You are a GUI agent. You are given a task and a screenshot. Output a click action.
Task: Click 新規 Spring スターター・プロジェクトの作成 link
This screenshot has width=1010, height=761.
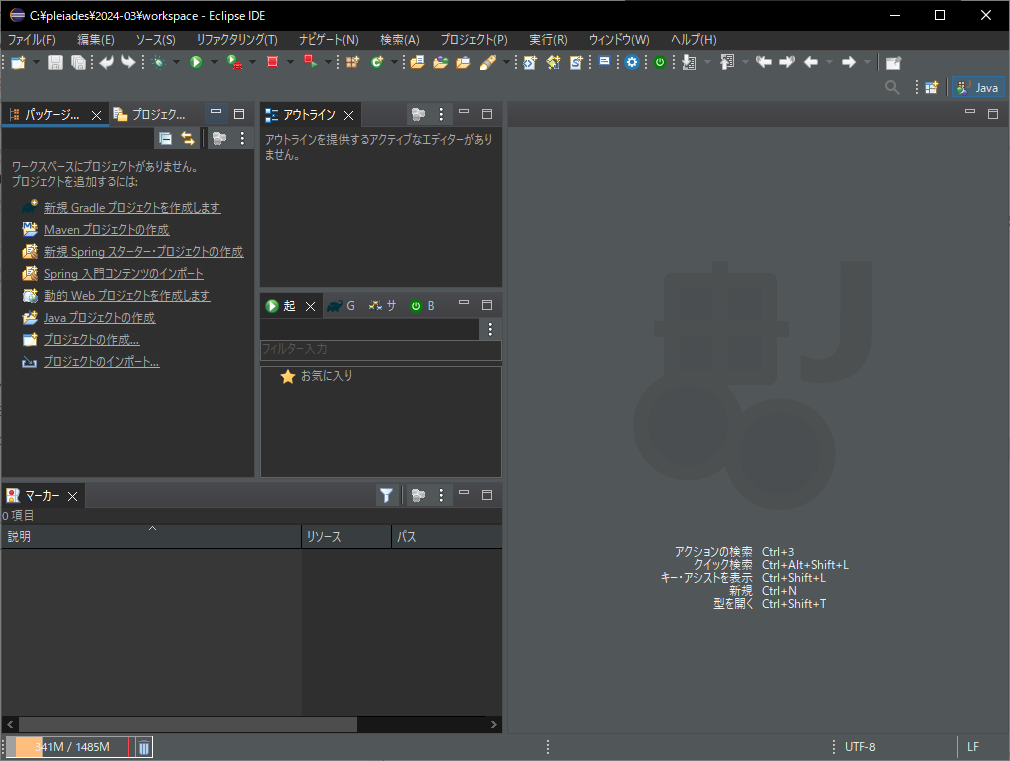pyautogui.click(x=144, y=251)
